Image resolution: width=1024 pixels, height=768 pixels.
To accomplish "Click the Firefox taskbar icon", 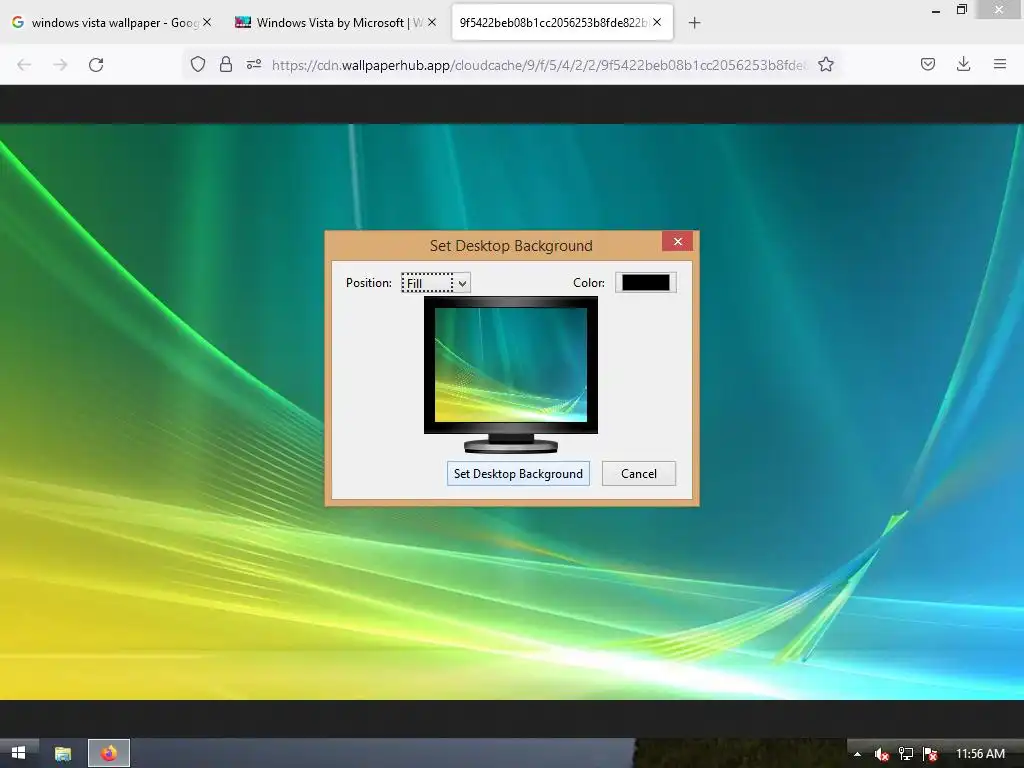I will pyautogui.click(x=109, y=754).
